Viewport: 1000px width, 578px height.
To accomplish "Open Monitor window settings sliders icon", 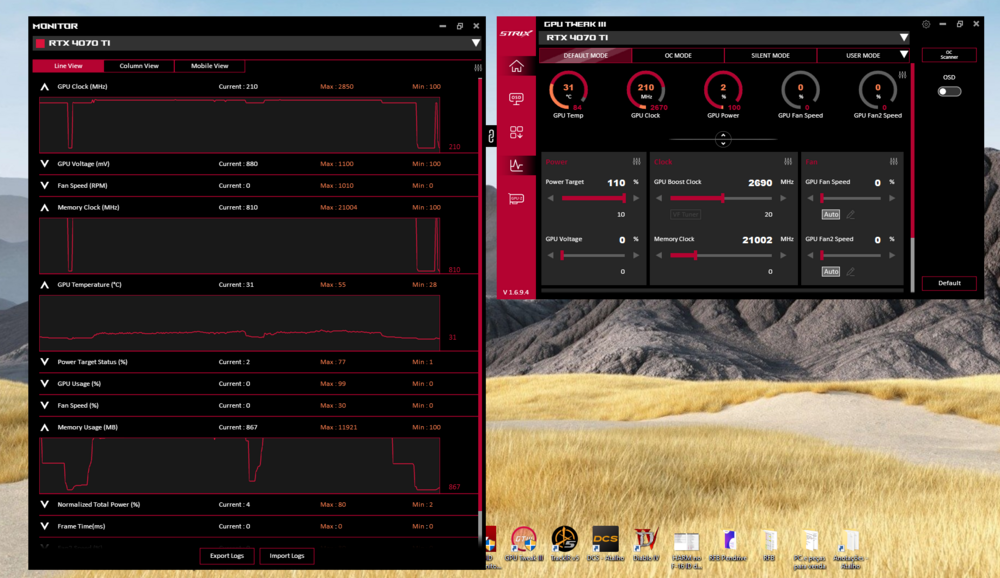I will [478, 68].
